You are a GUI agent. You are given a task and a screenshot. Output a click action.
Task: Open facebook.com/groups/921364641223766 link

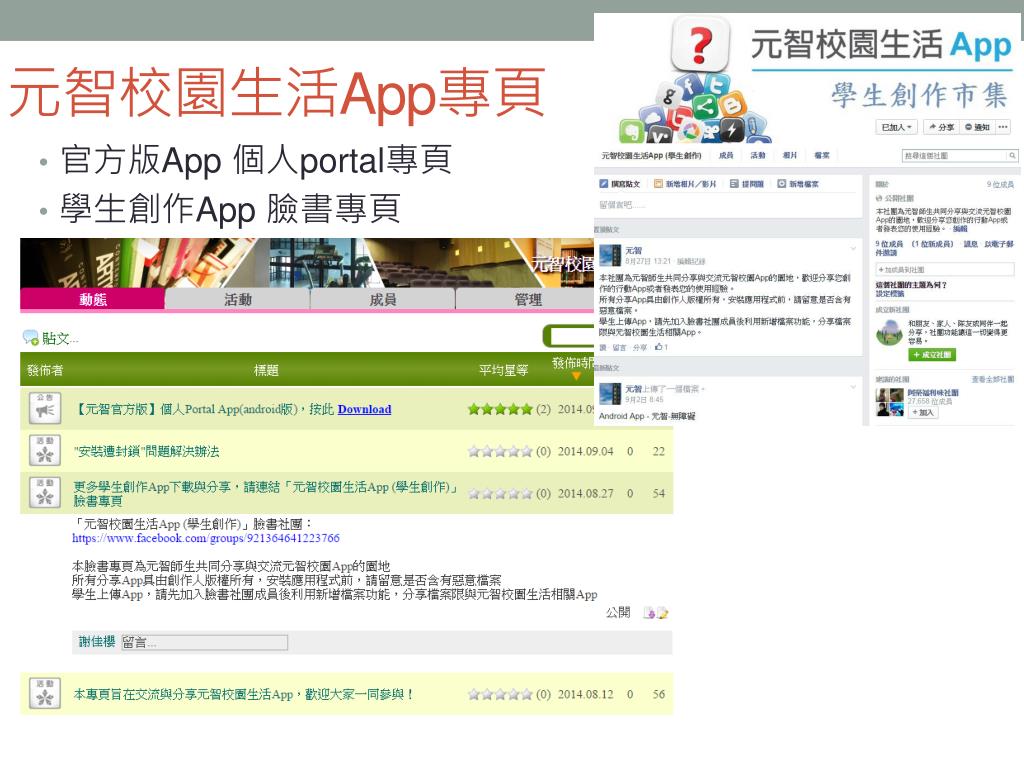coord(206,538)
